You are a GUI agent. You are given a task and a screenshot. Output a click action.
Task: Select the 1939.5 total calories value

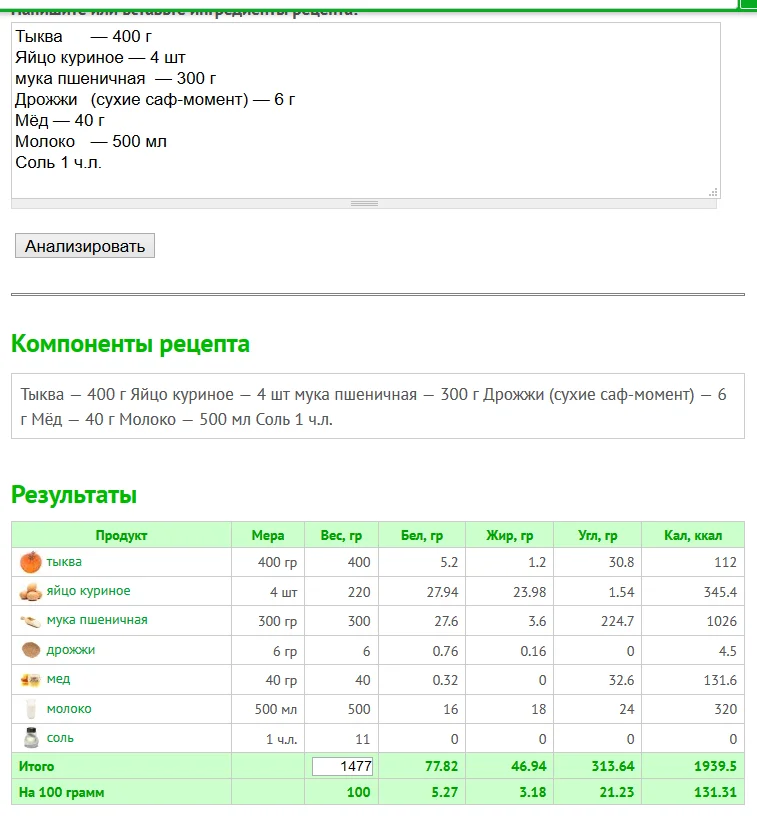coord(715,766)
